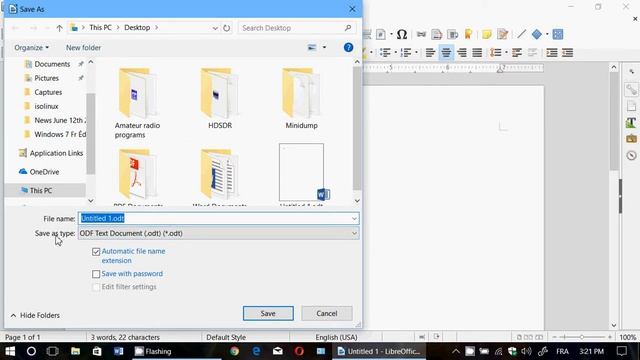Align text right in LibreOffice

click(462, 52)
